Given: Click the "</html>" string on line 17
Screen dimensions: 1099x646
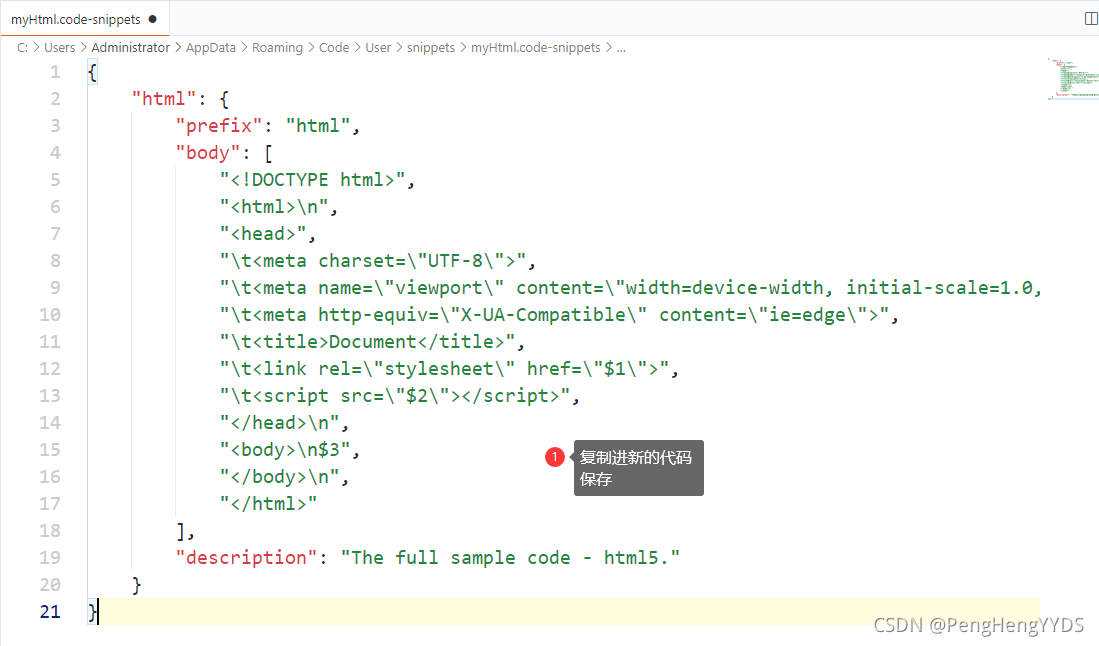Looking at the screenshot, I should click(268, 504).
